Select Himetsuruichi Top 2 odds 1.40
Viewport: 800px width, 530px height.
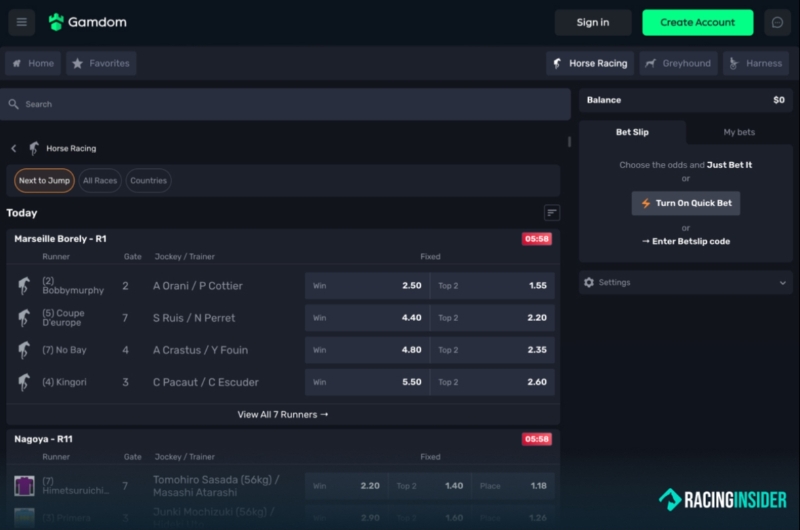pos(430,486)
